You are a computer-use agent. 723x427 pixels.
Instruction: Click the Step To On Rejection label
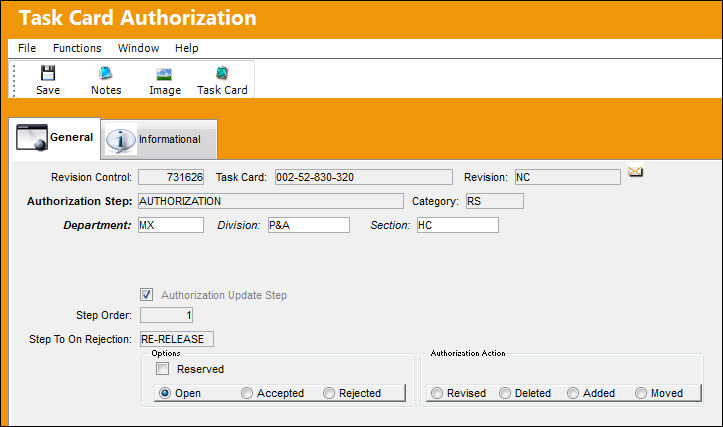[80, 339]
